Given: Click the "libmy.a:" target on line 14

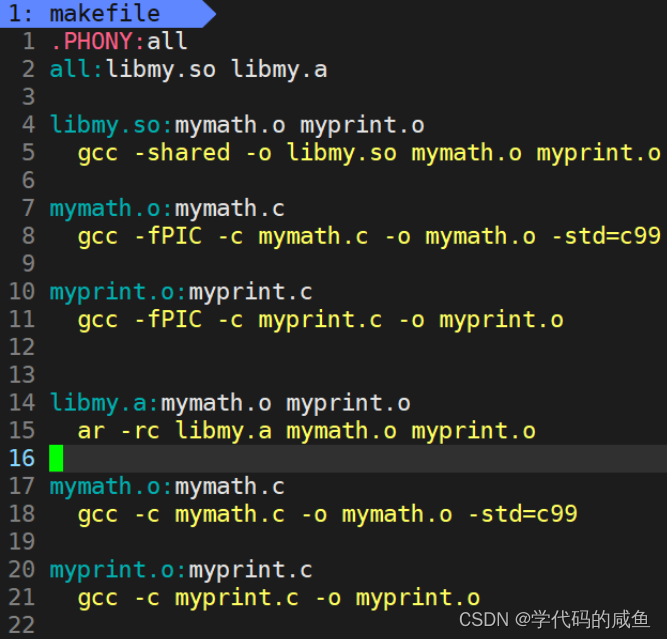Looking at the screenshot, I should (104, 403).
